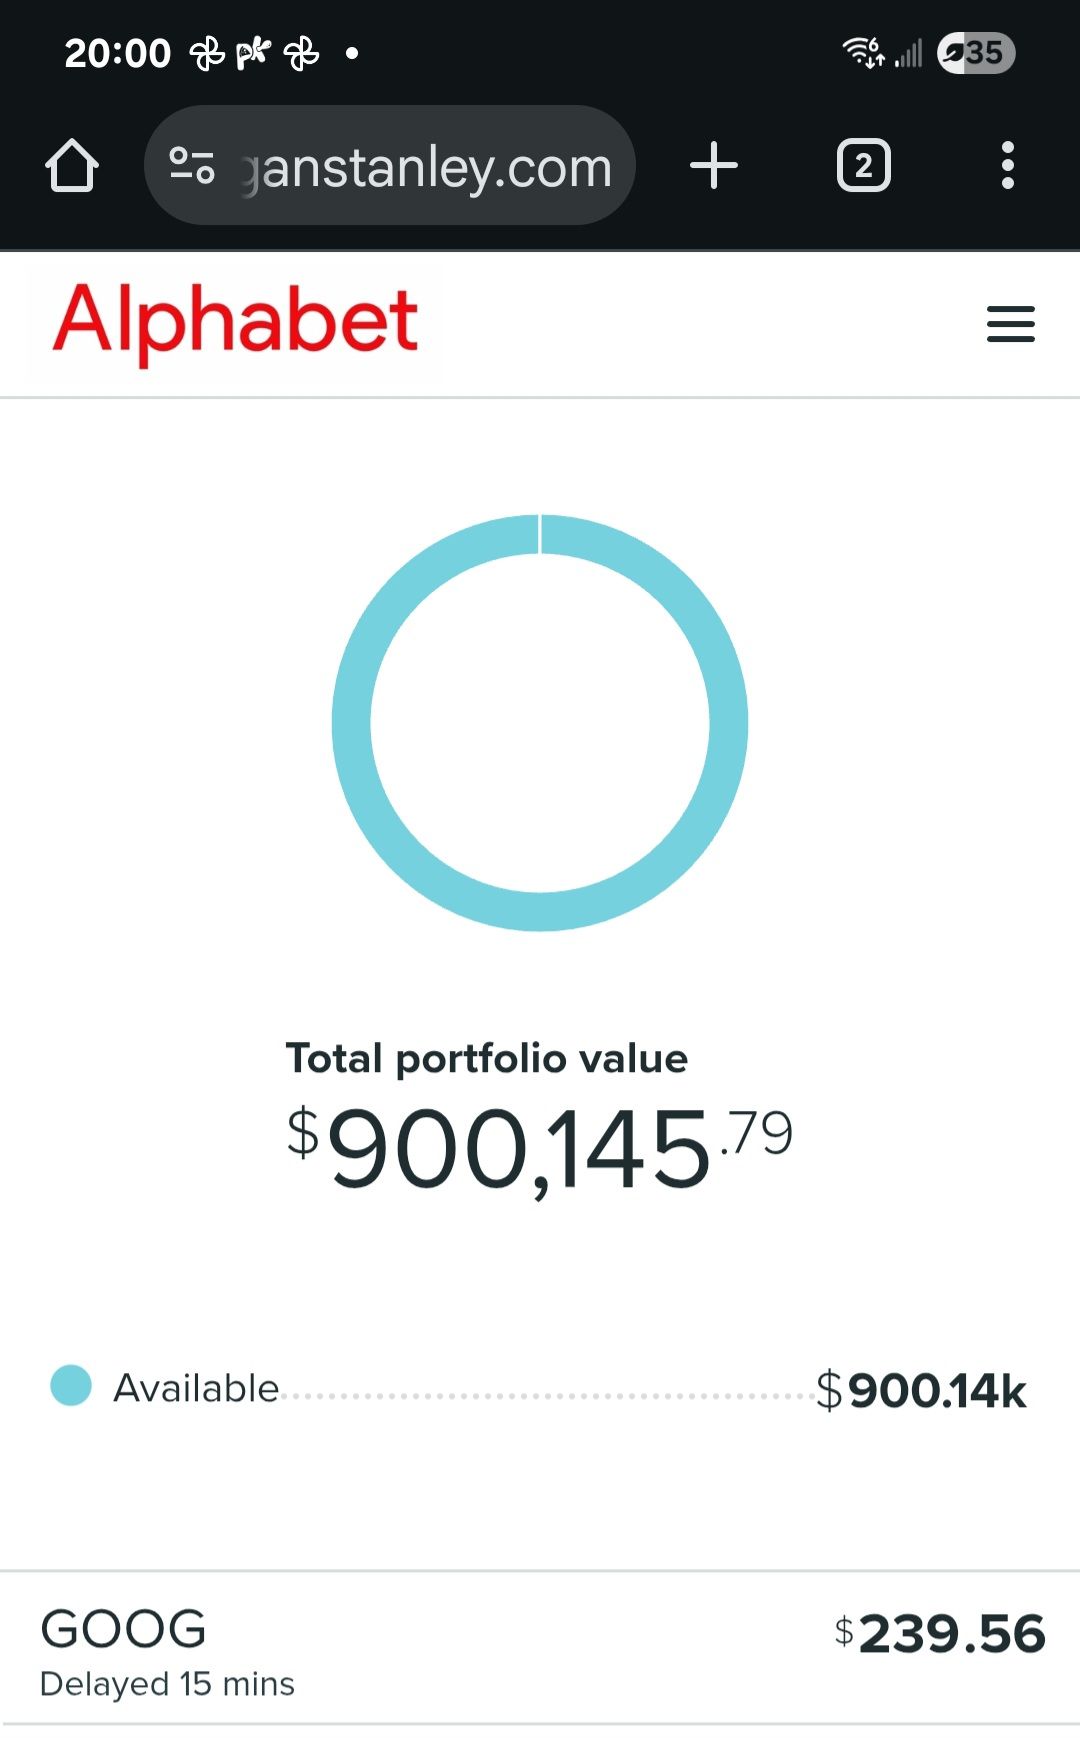Click the Alphabet logo
The height and width of the screenshot is (1738, 1080).
click(x=236, y=322)
